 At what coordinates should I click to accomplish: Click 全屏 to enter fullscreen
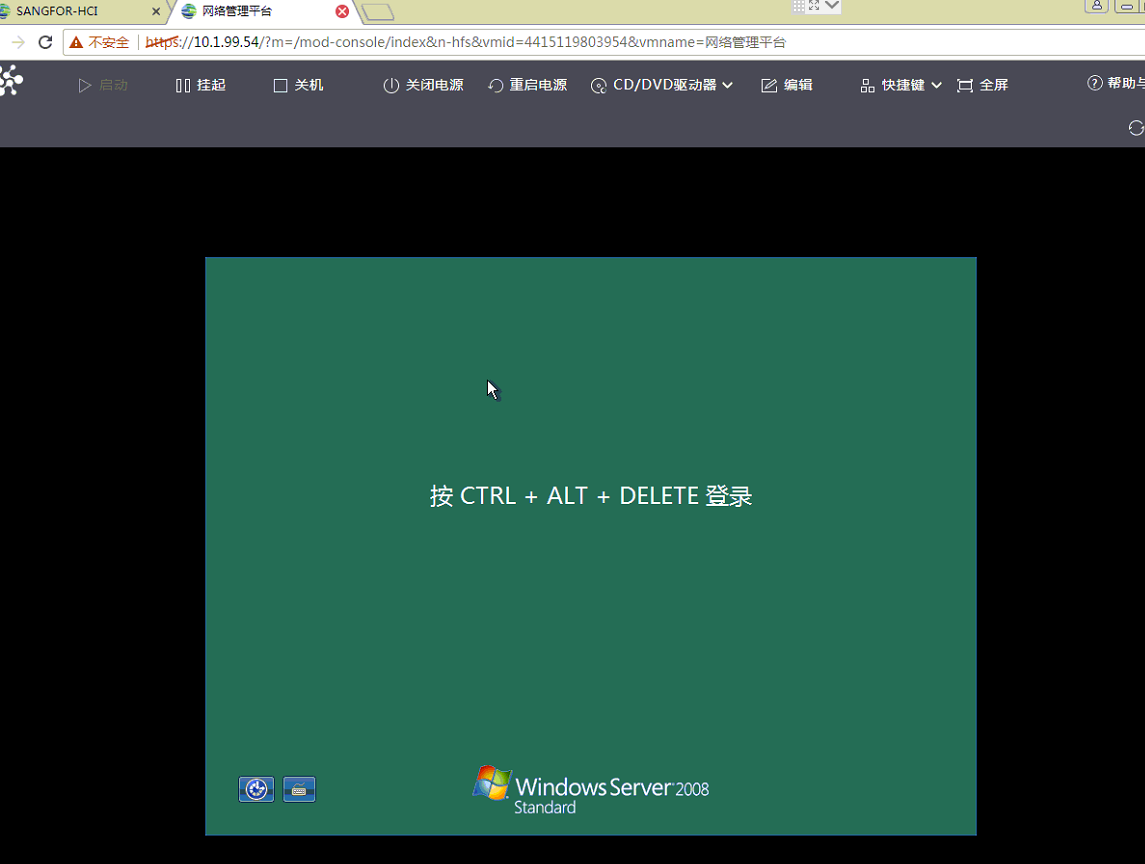[982, 85]
